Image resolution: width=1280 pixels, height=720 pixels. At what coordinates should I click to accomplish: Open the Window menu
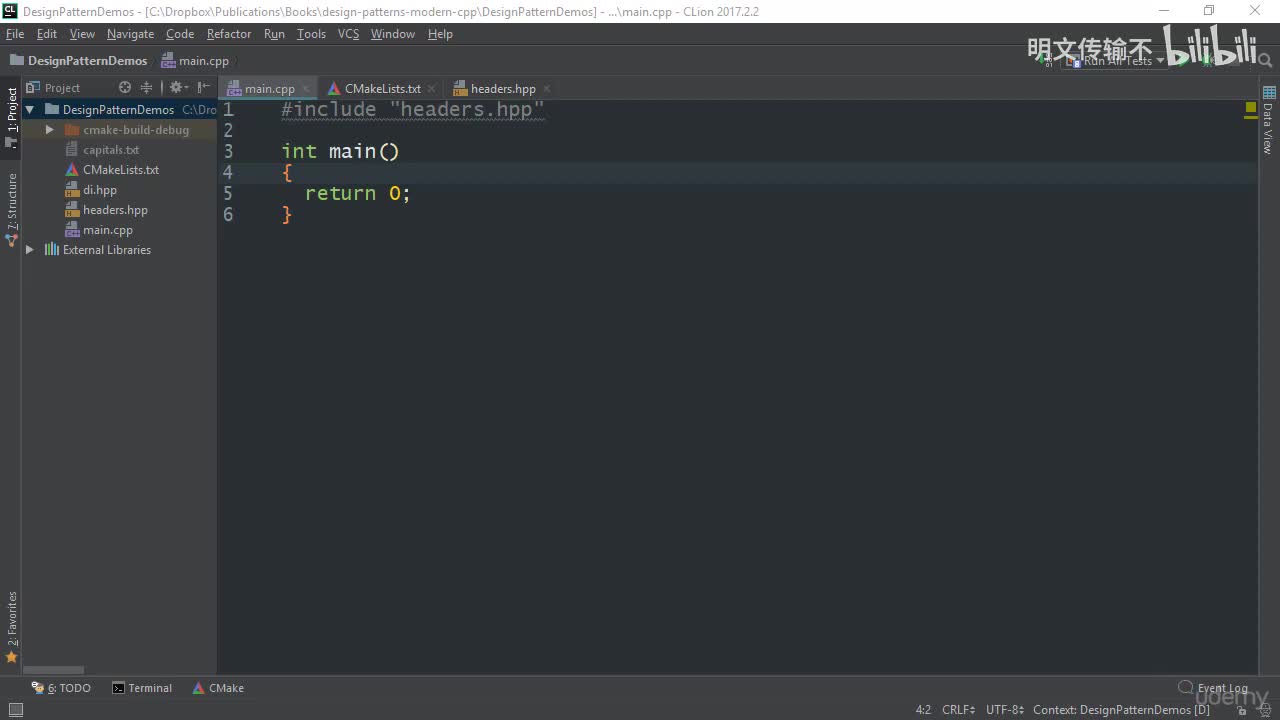393,34
